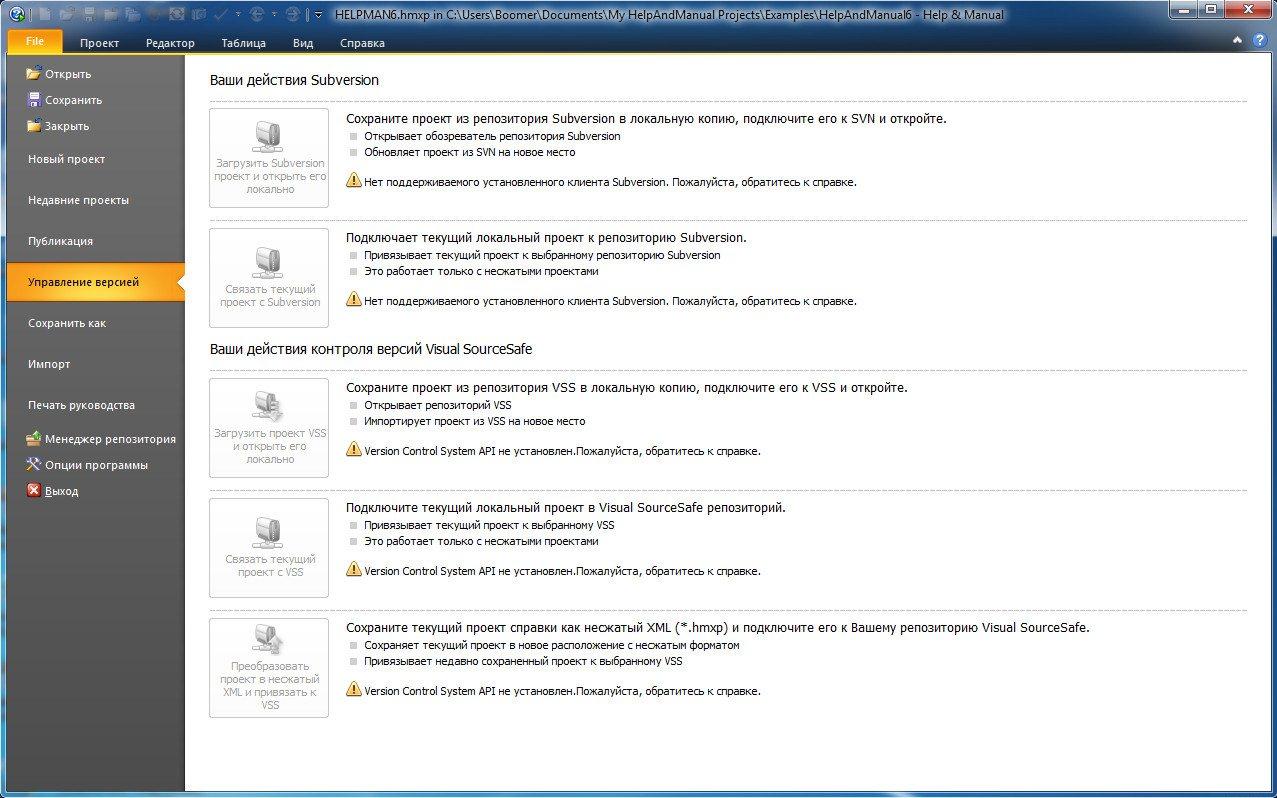Click the Help & Manual app icon in the title bar
This screenshot has width=1277, height=798.
click(16, 14)
